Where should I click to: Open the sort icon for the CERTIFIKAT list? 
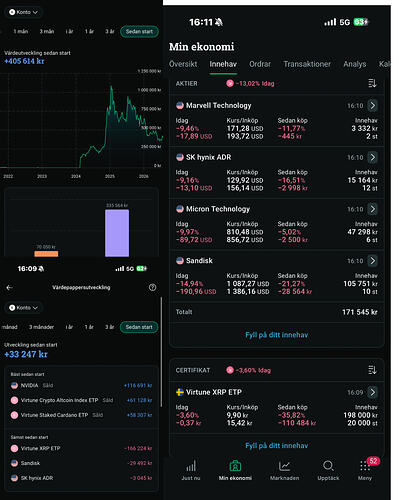(x=372, y=370)
